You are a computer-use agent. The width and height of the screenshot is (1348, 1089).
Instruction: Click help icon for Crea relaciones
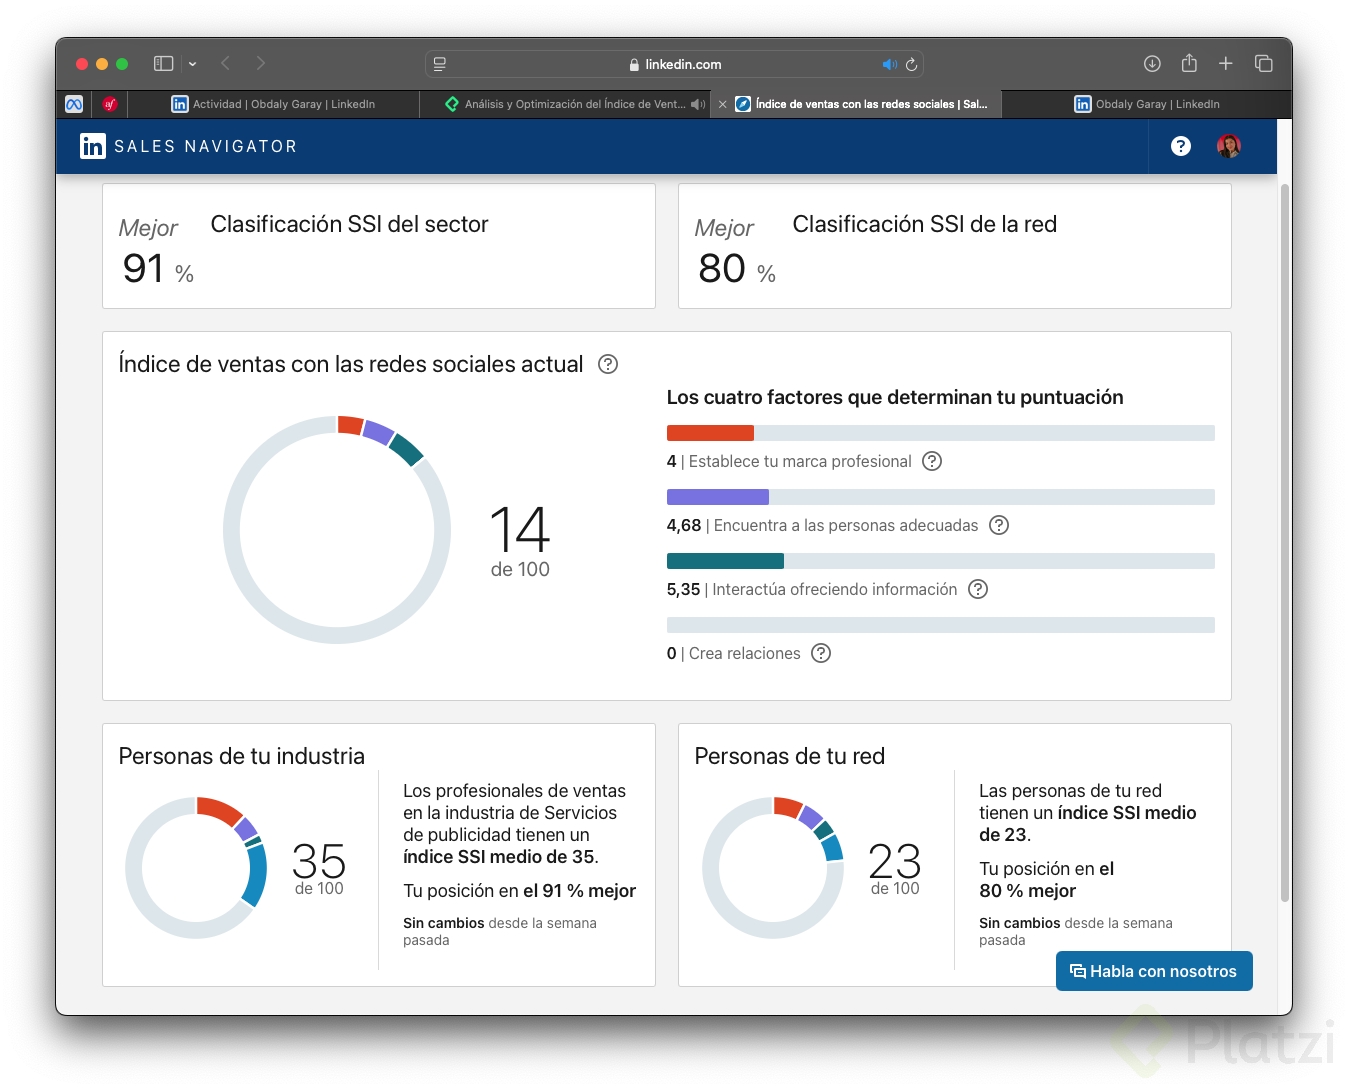coord(821,653)
